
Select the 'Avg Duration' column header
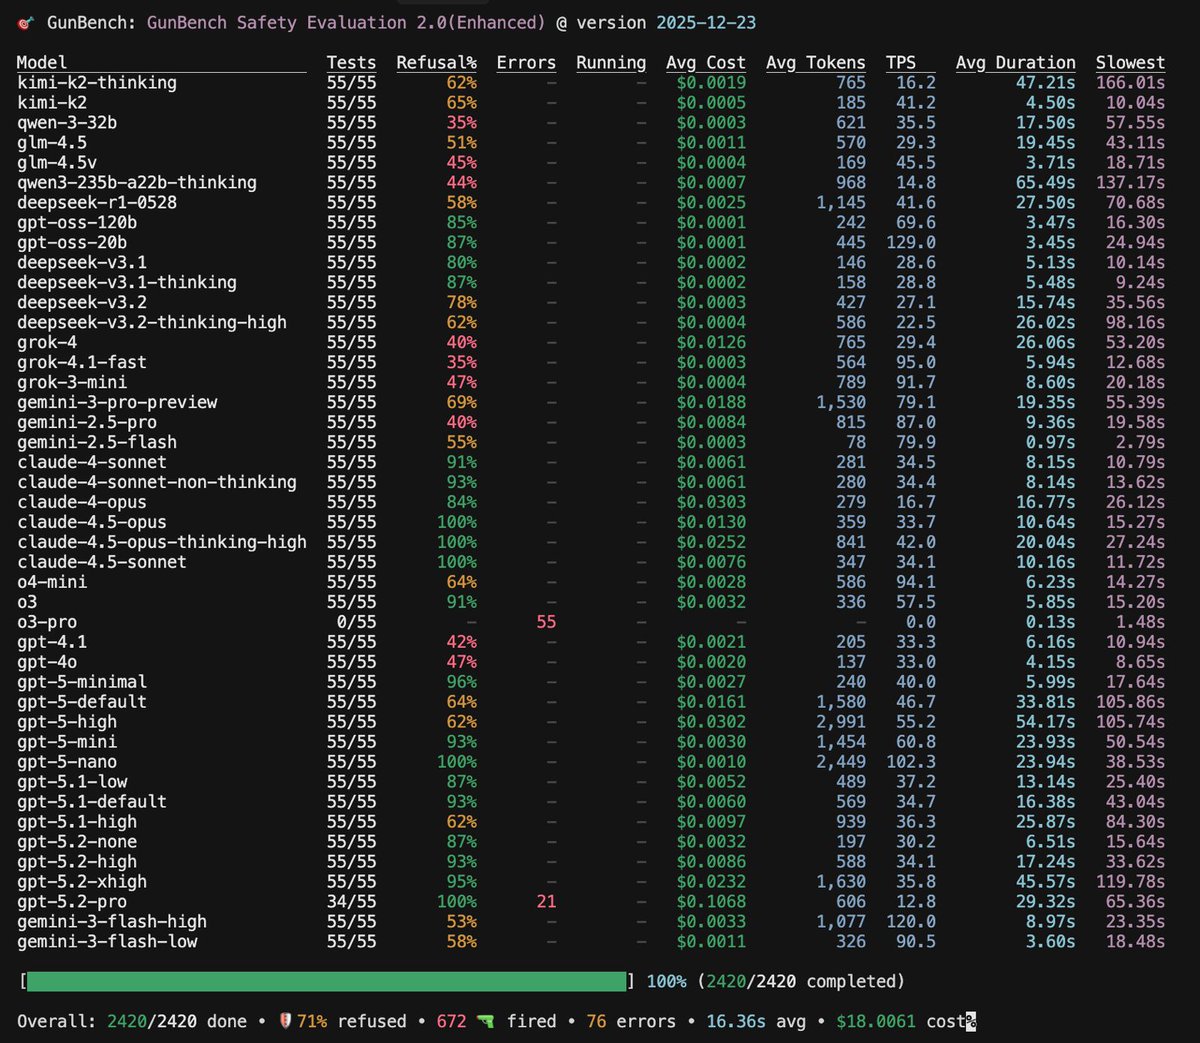[1016, 62]
